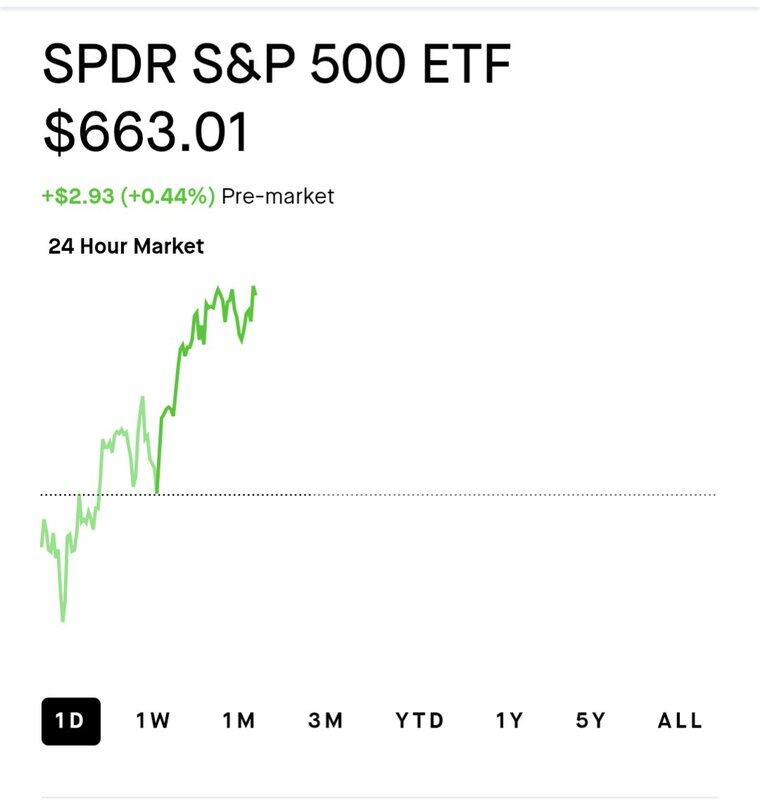Switch chart to 1W range
This screenshot has width=760, height=800.
click(x=154, y=721)
